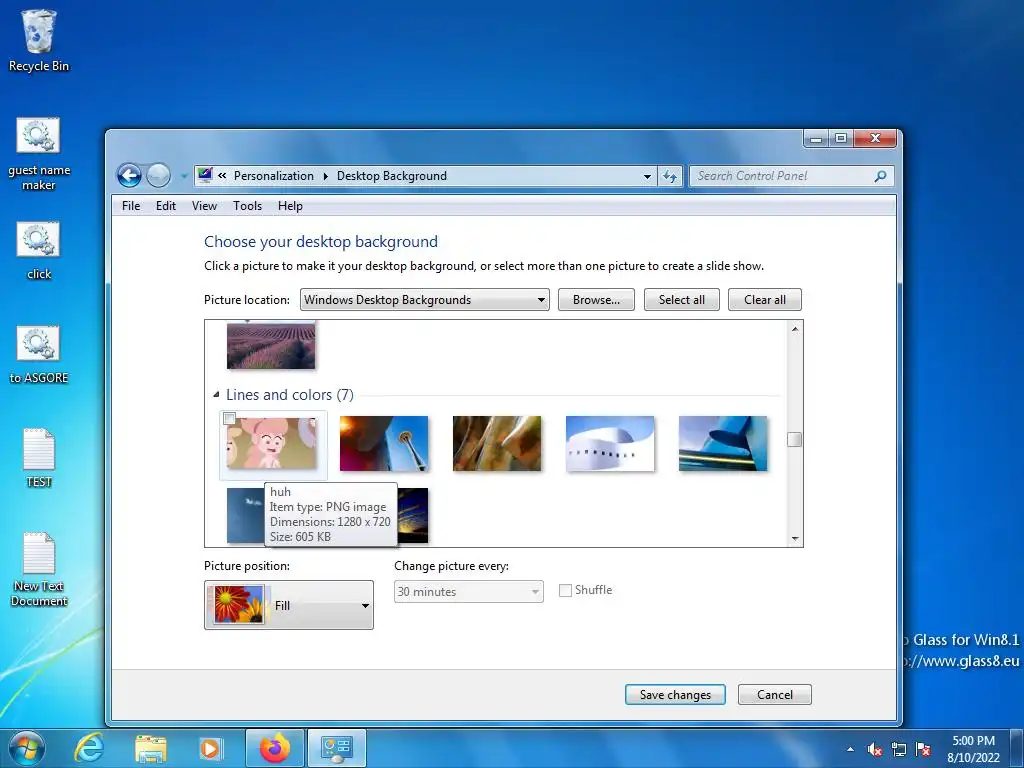Click Personalization in the breadcrumb
Screen dimensions: 1024x768
(x=274, y=176)
